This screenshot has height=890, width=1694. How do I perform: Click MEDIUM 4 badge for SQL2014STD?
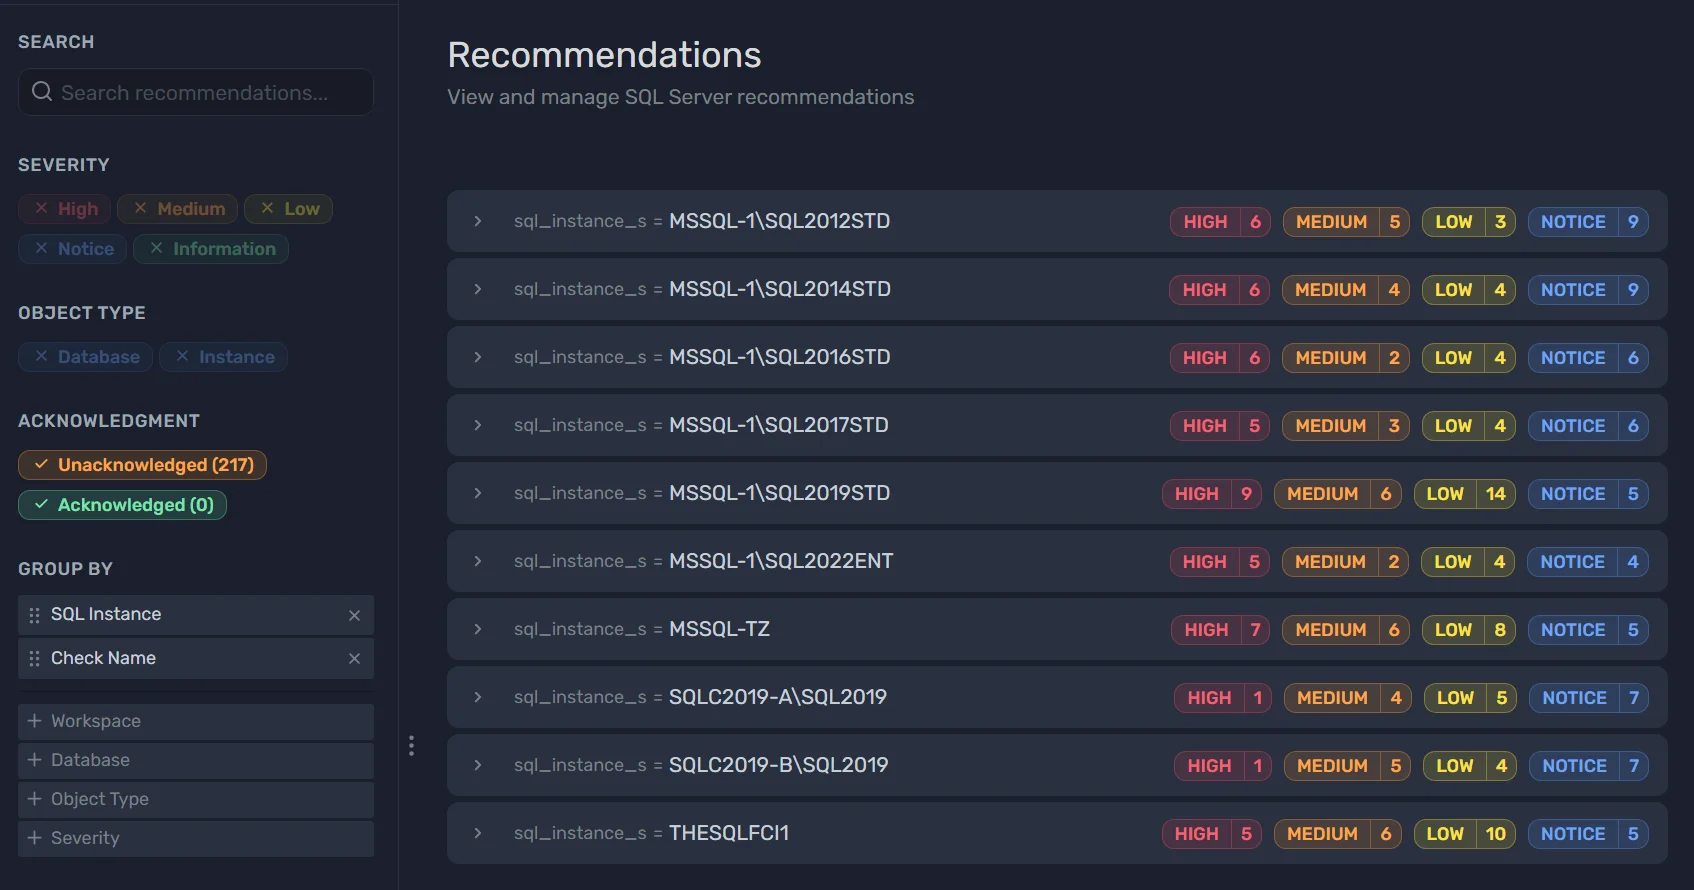click(x=1346, y=290)
